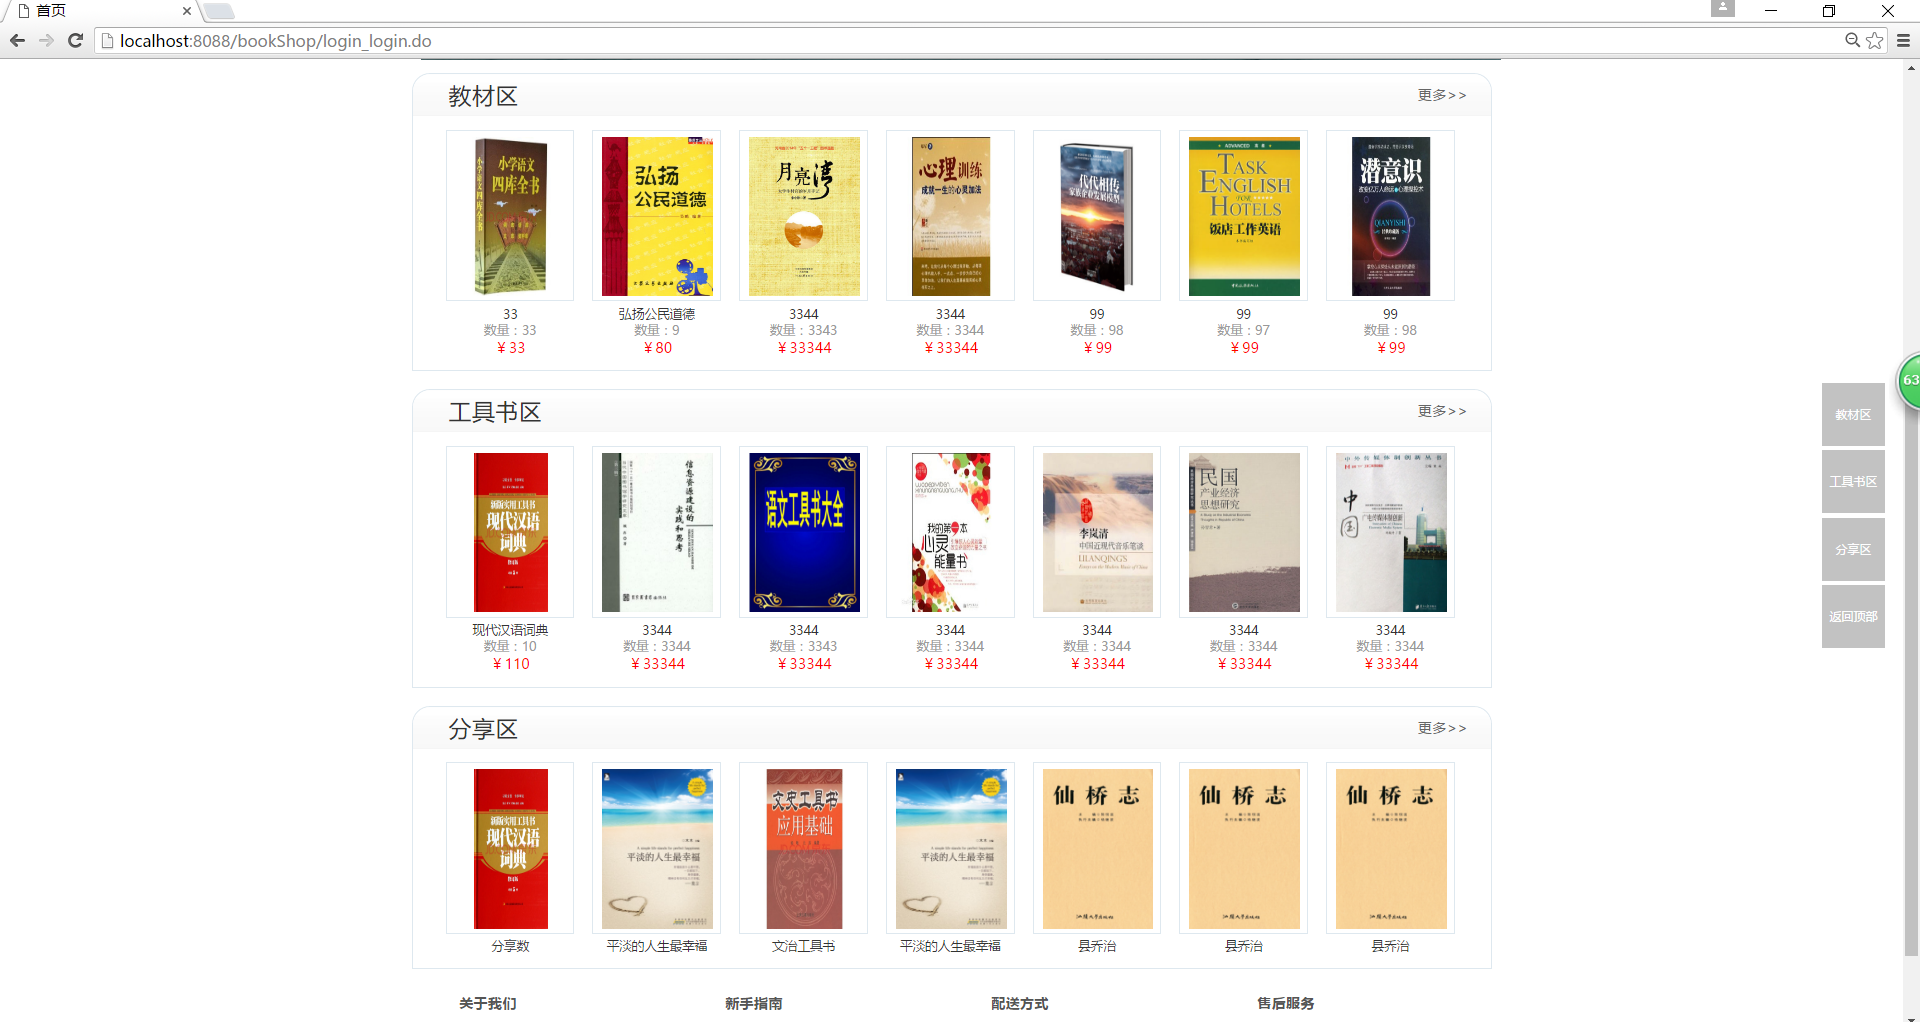Open the 文史工具书应用基础 cover
Image resolution: width=1920 pixels, height=1022 pixels.
click(x=804, y=848)
